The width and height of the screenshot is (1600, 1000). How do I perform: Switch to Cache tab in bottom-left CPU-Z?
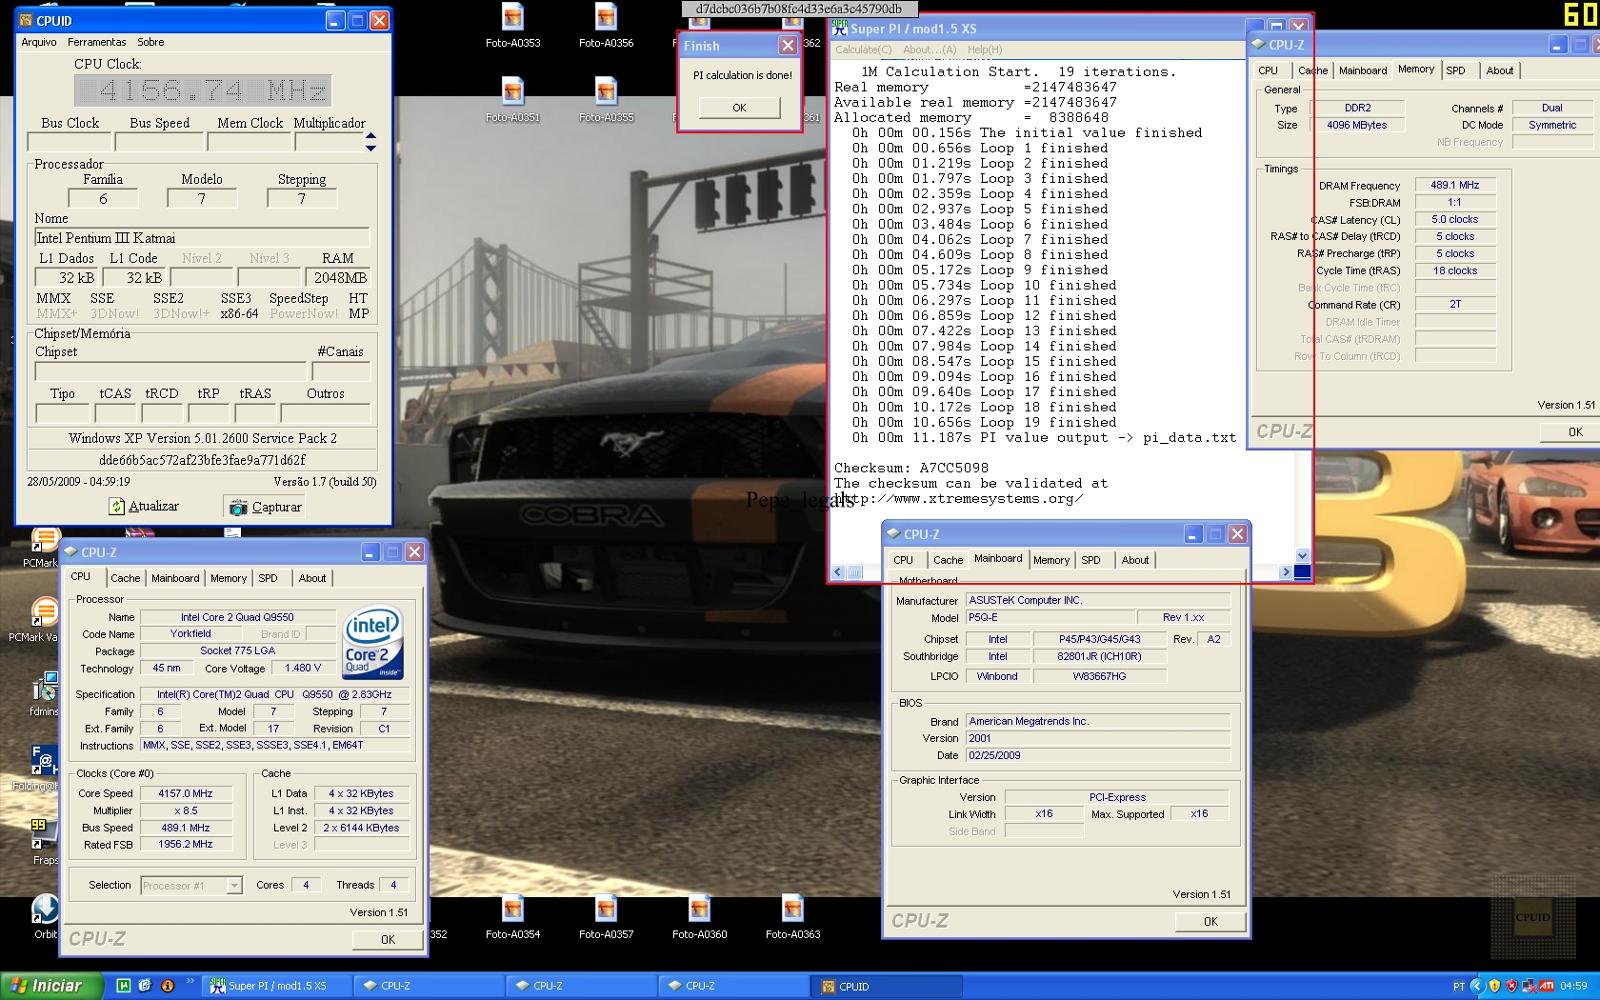pos(125,578)
